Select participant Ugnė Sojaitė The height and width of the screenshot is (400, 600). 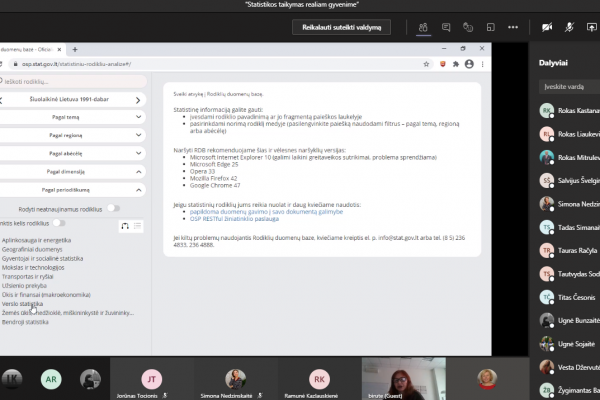[x=569, y=344]
